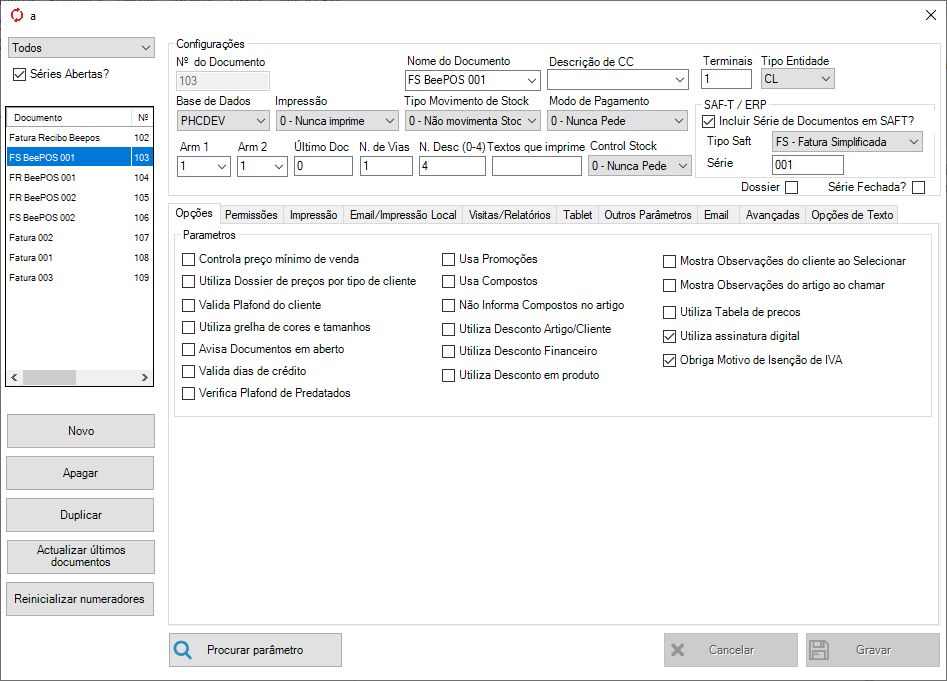This screenshot has width=947, height=681.
Task: Click the X icon on Cancelar
Action: [x=678, y=650]
